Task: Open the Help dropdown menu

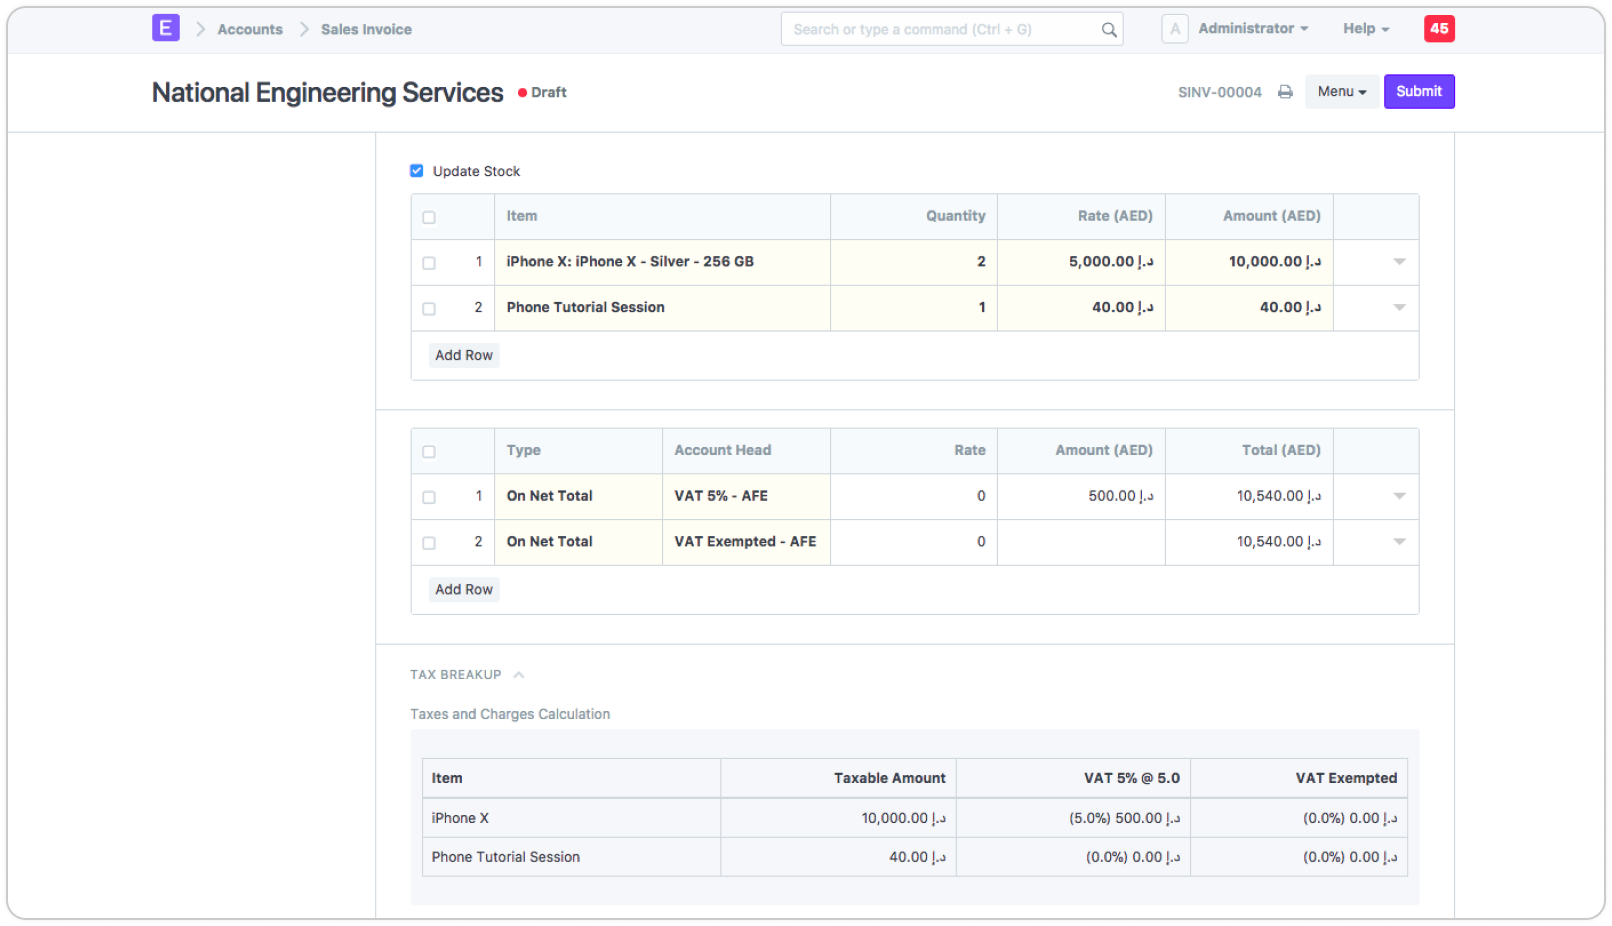Action: point(1366,29)
